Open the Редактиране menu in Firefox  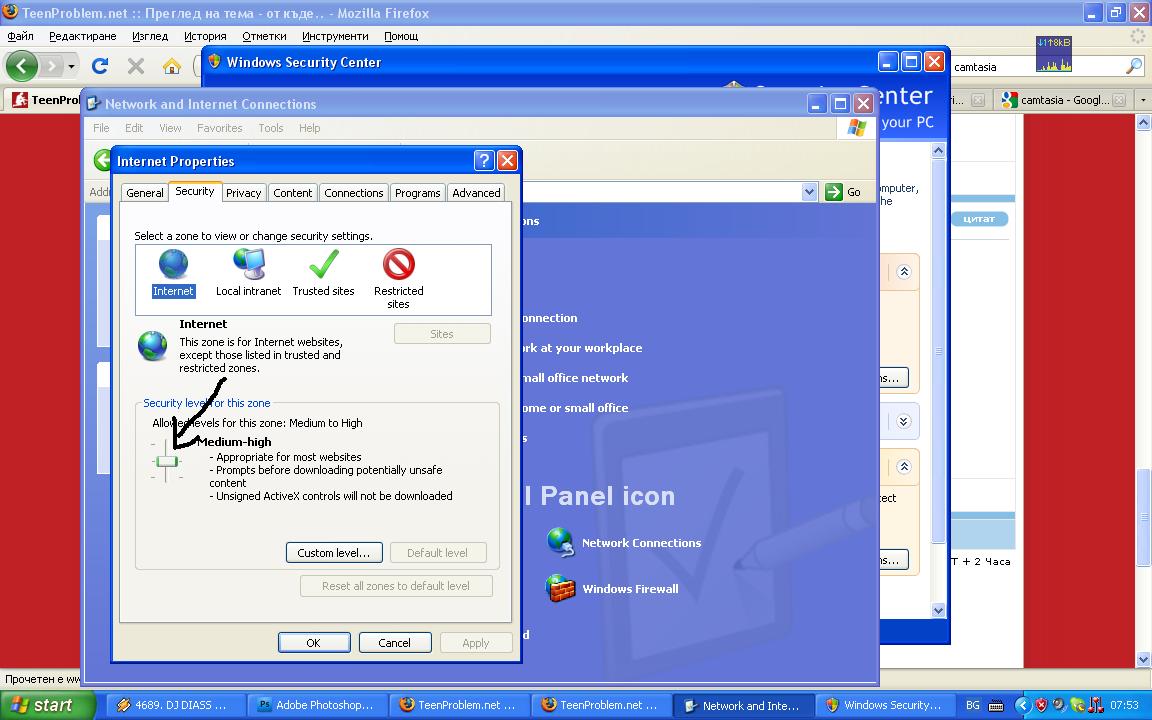click(83, 36)
